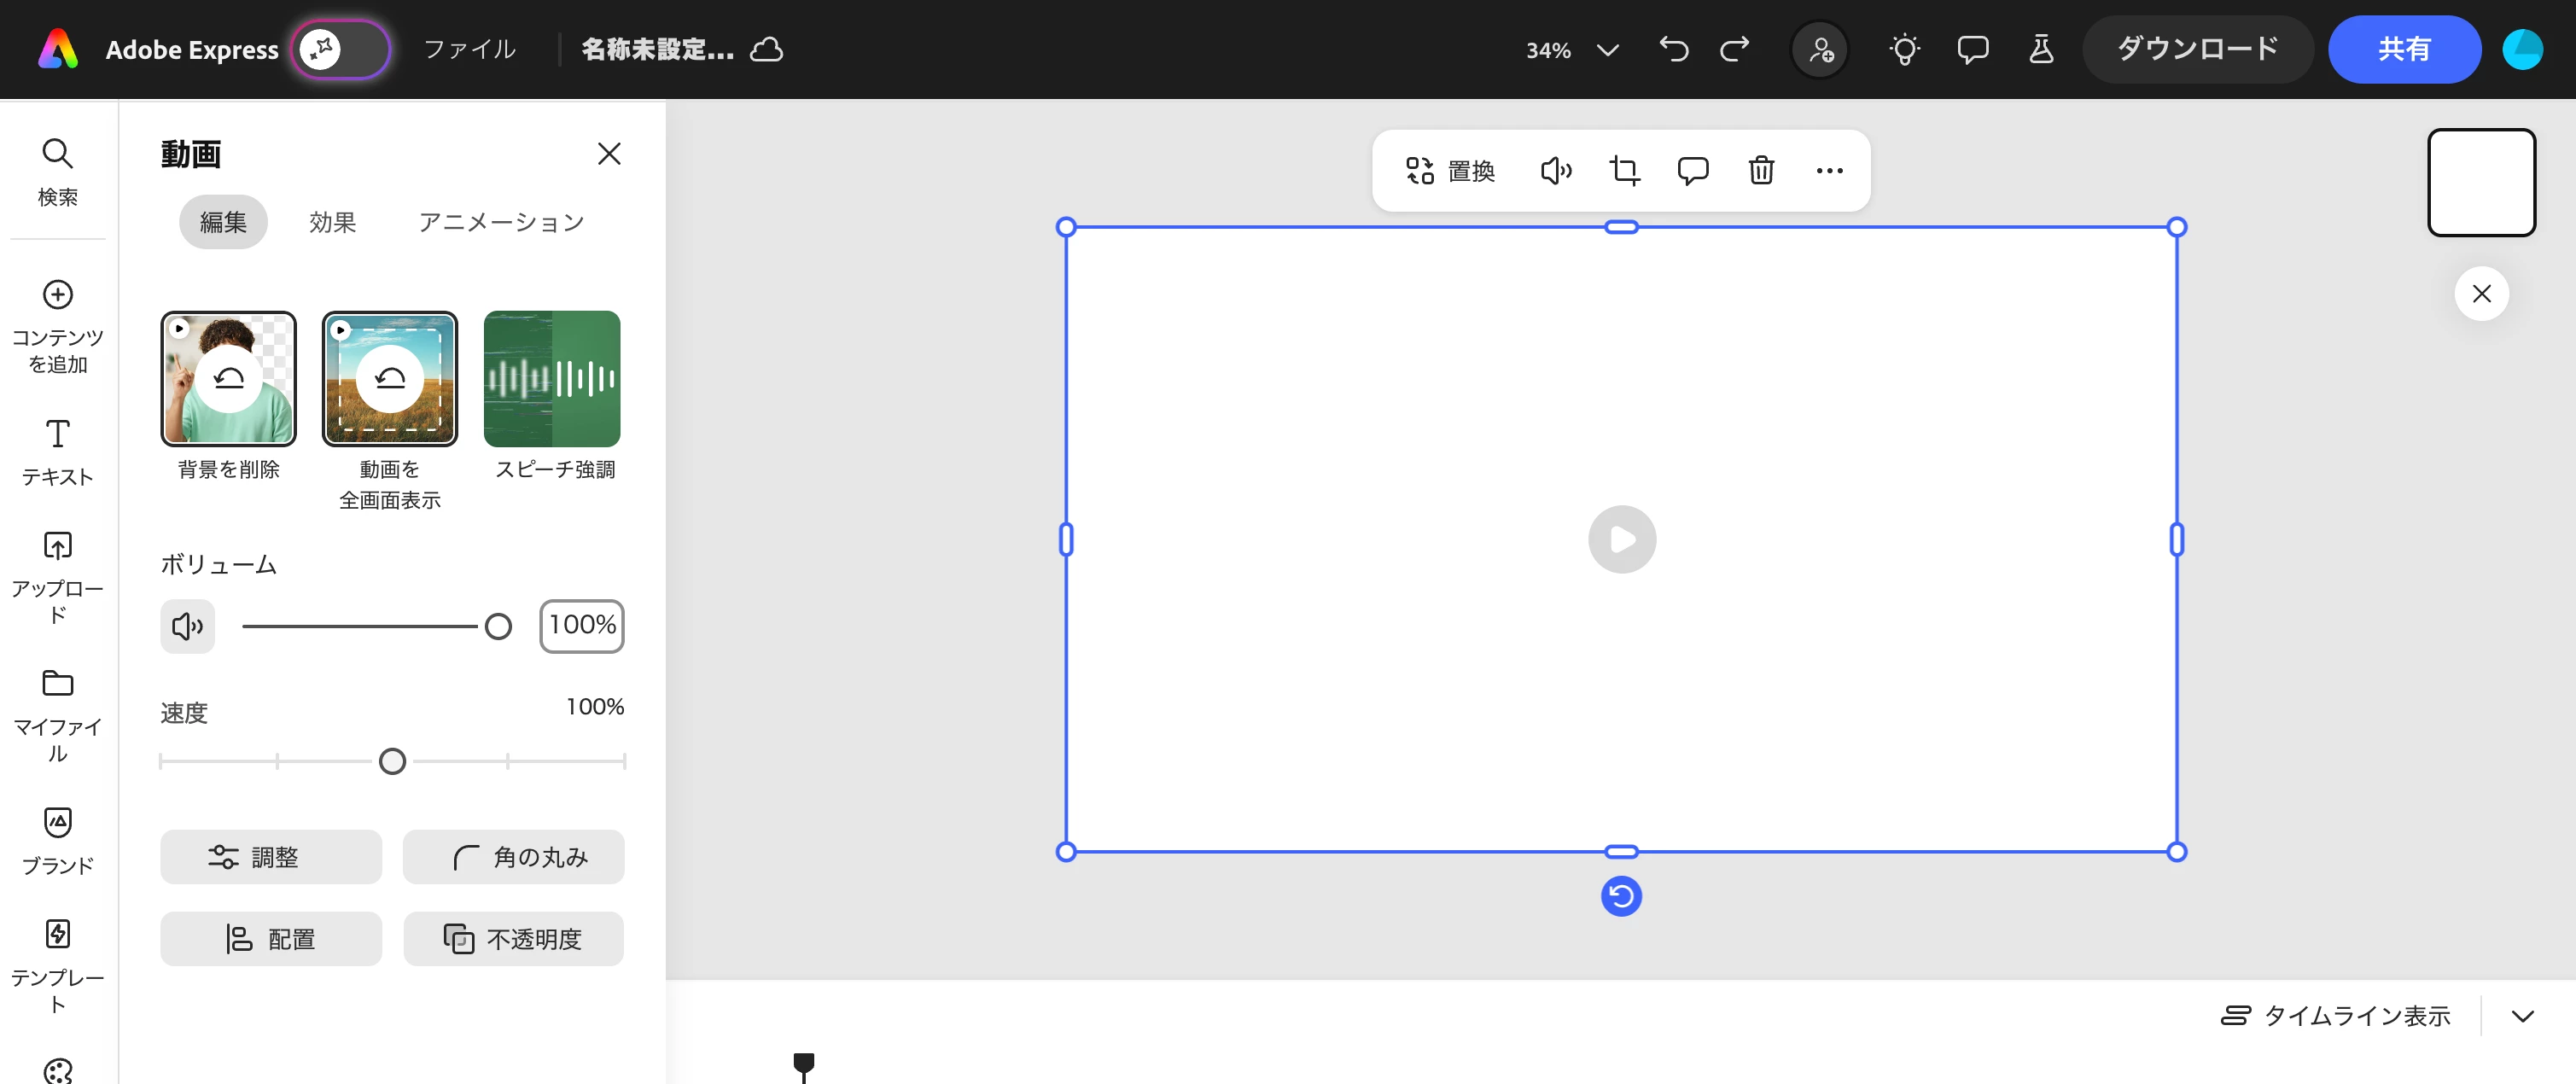The height and width of the screenshot is (1084, 2576).
Task: Open the 角の丸み corner radius button
Action: pyautogui.click(x=514, y=857)
